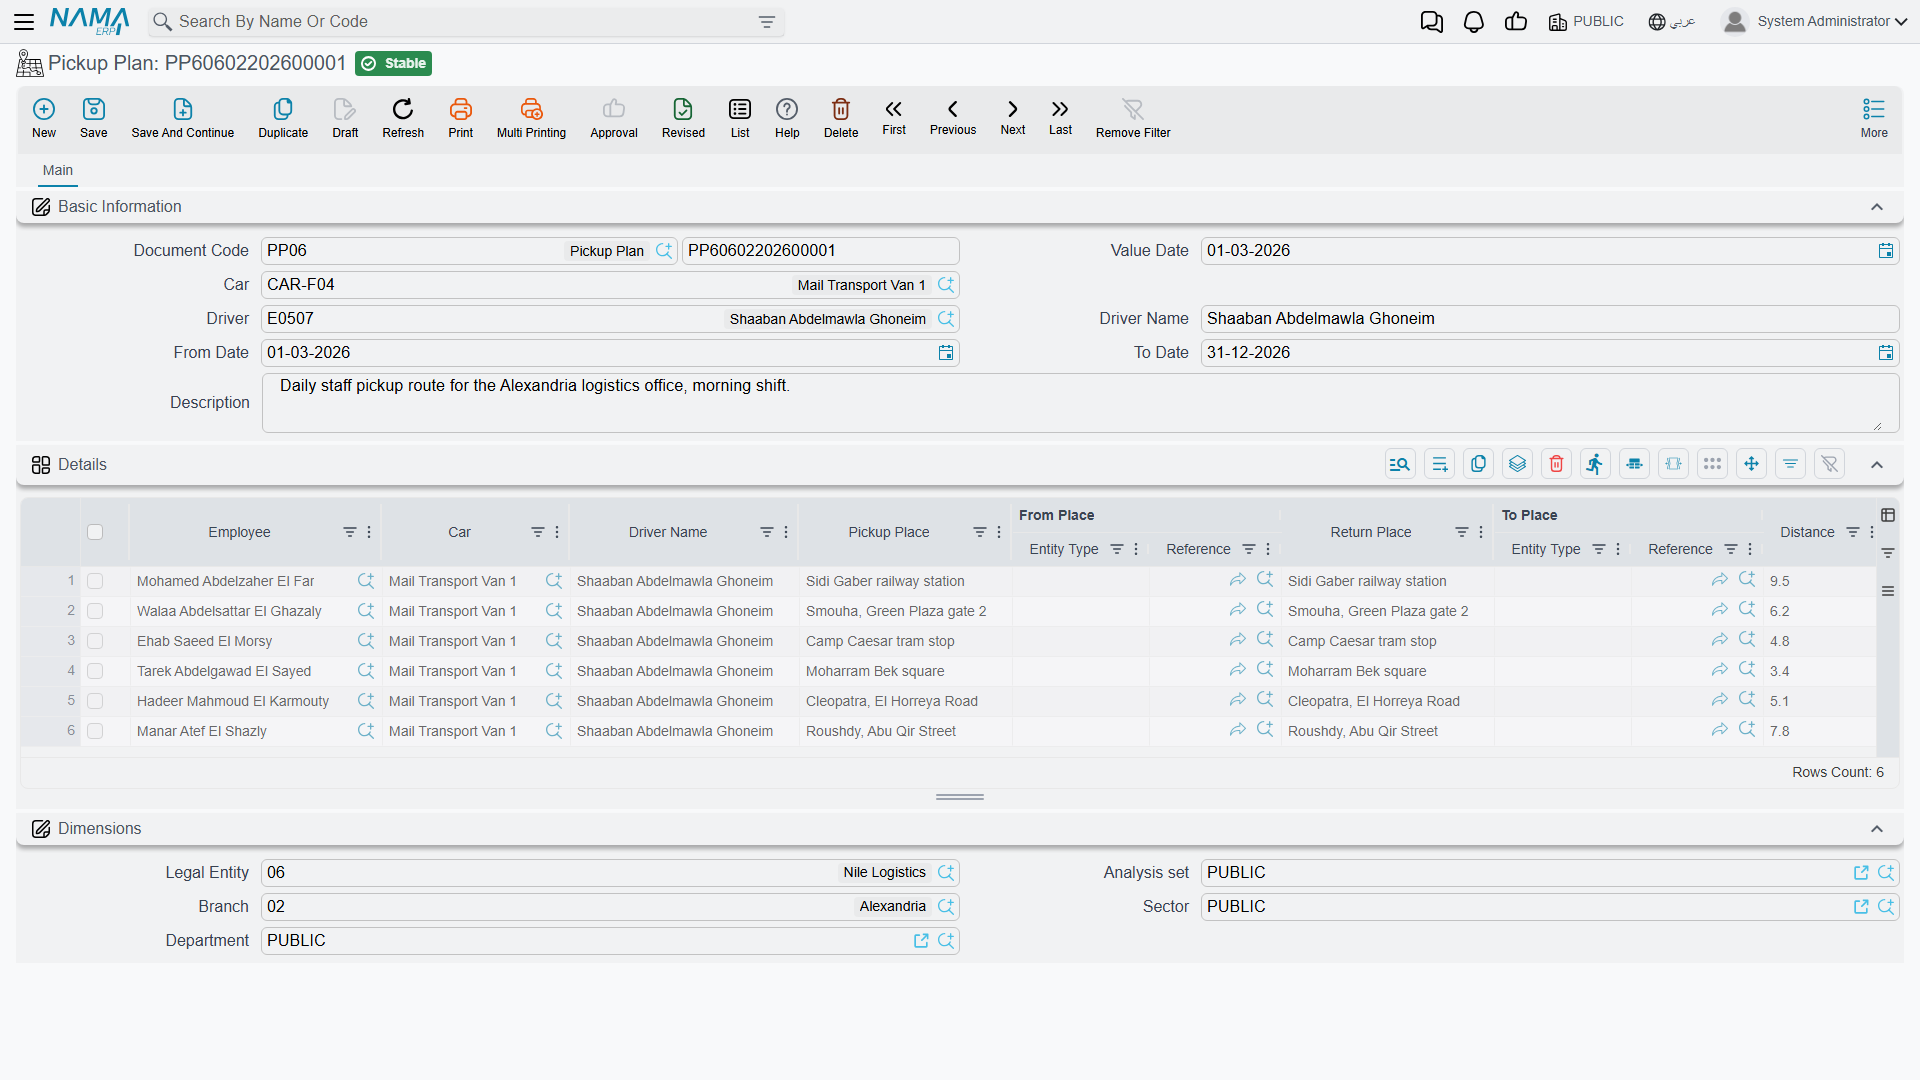Jump to the Last record
Screen dimensions: 1920x1080
coord(1060,116)
